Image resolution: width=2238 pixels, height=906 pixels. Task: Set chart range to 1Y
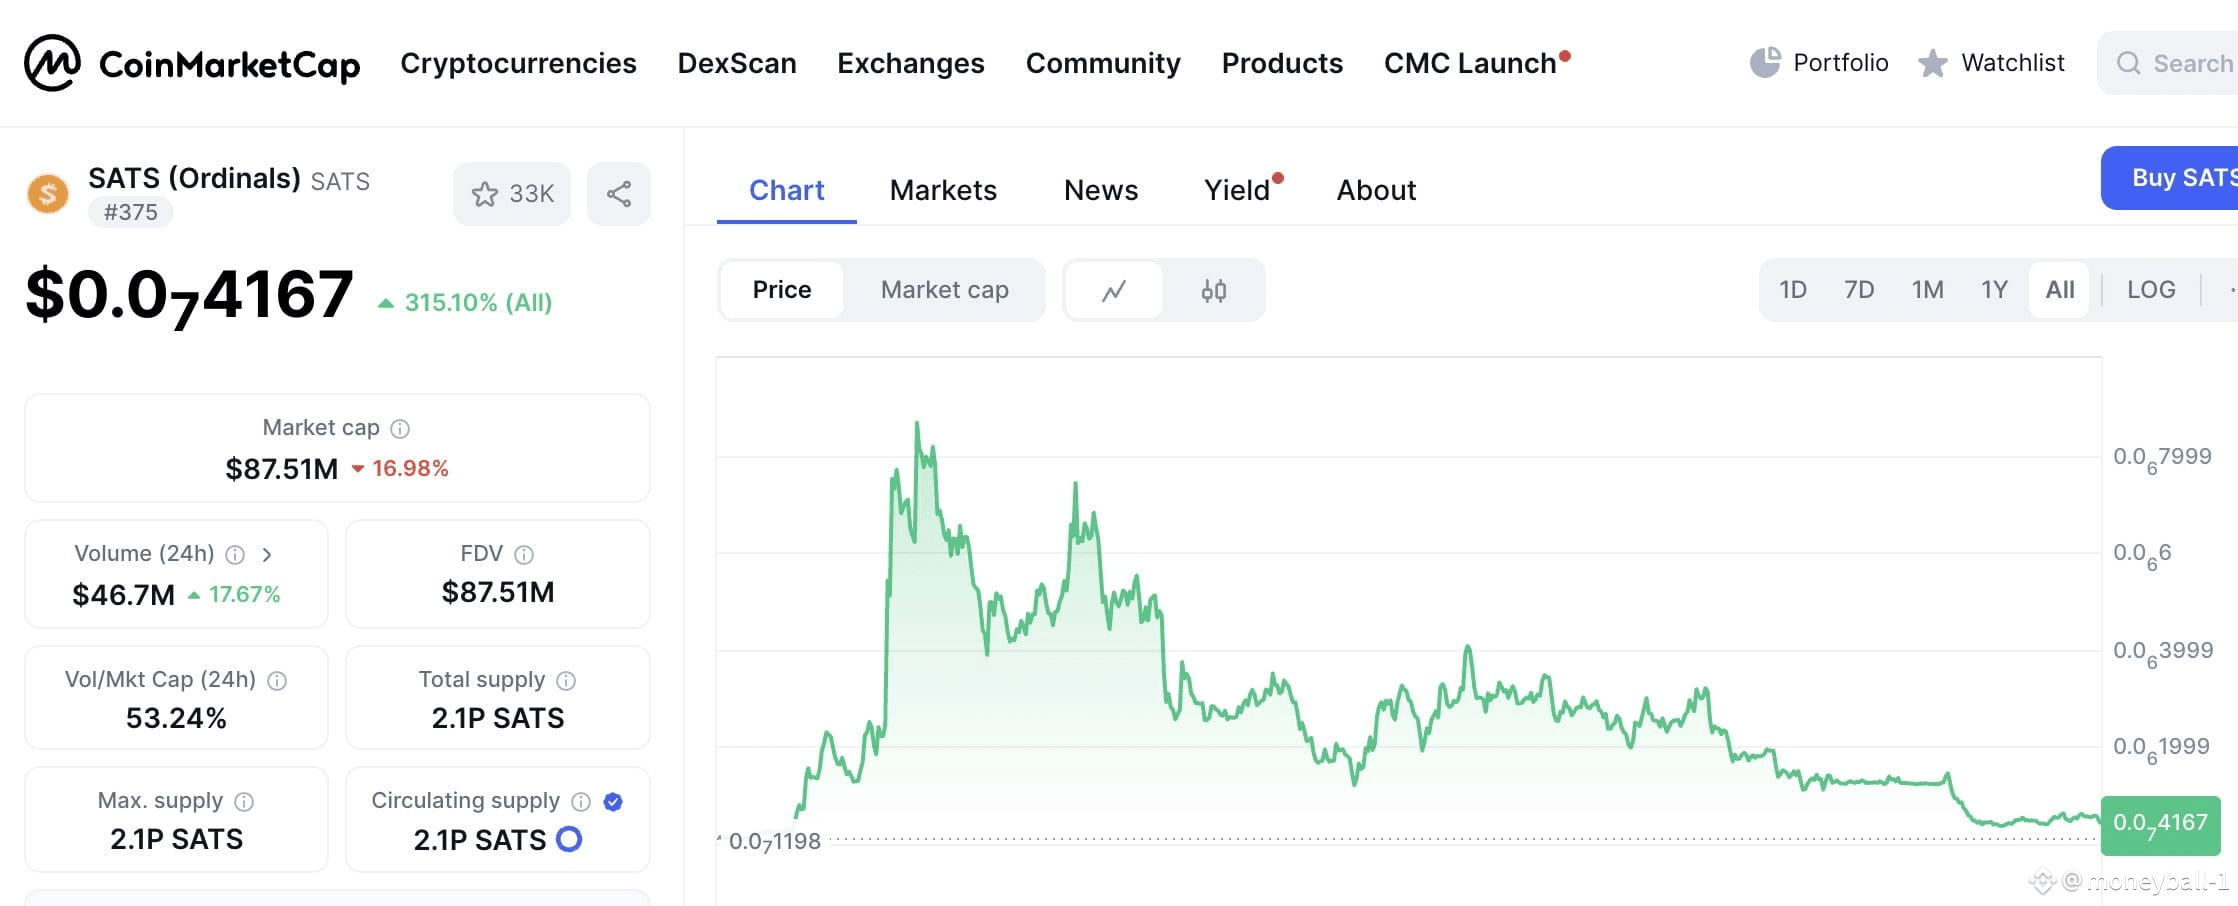[x=1994, y=290]
